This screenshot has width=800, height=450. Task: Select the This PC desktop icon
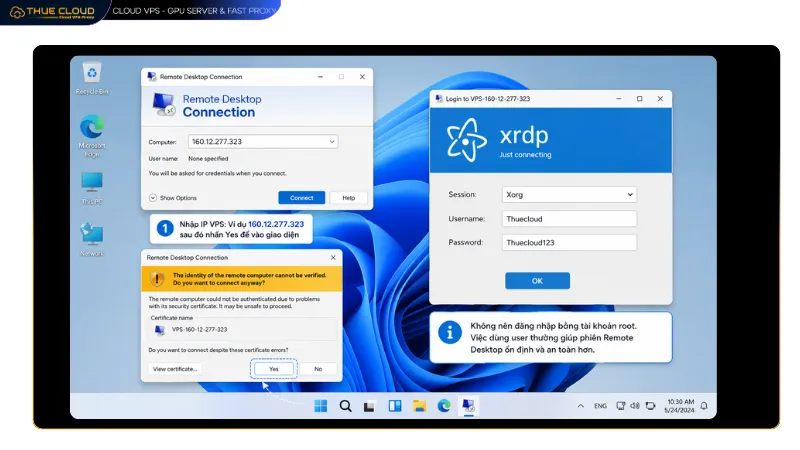tap(92, 188)
